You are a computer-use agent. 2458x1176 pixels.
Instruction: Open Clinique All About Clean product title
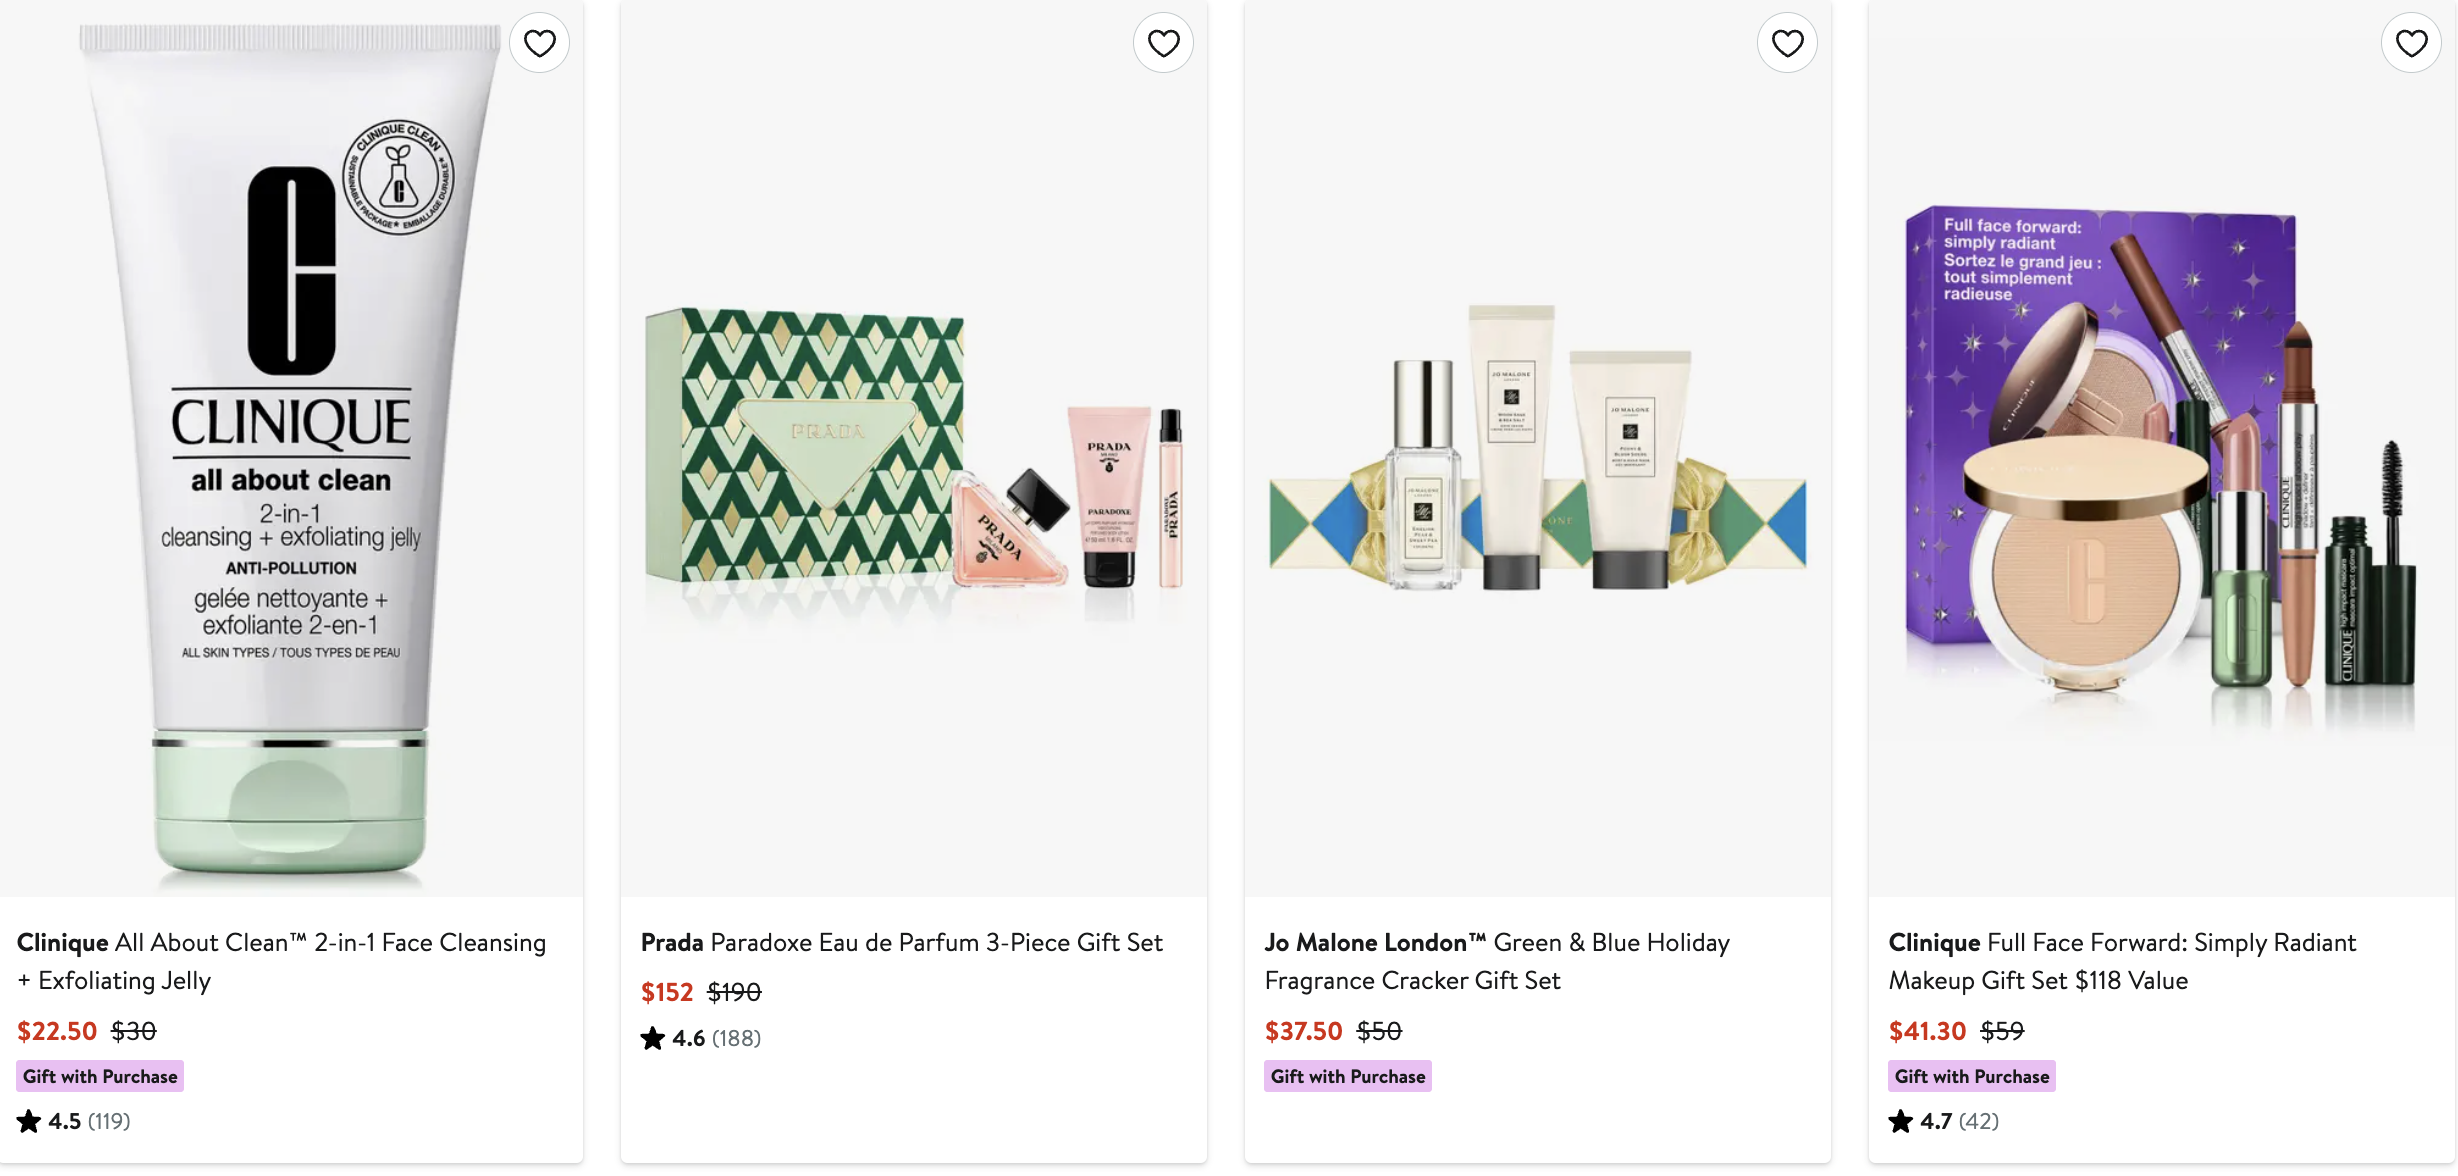pyautogui.click(x=281, y=960)
